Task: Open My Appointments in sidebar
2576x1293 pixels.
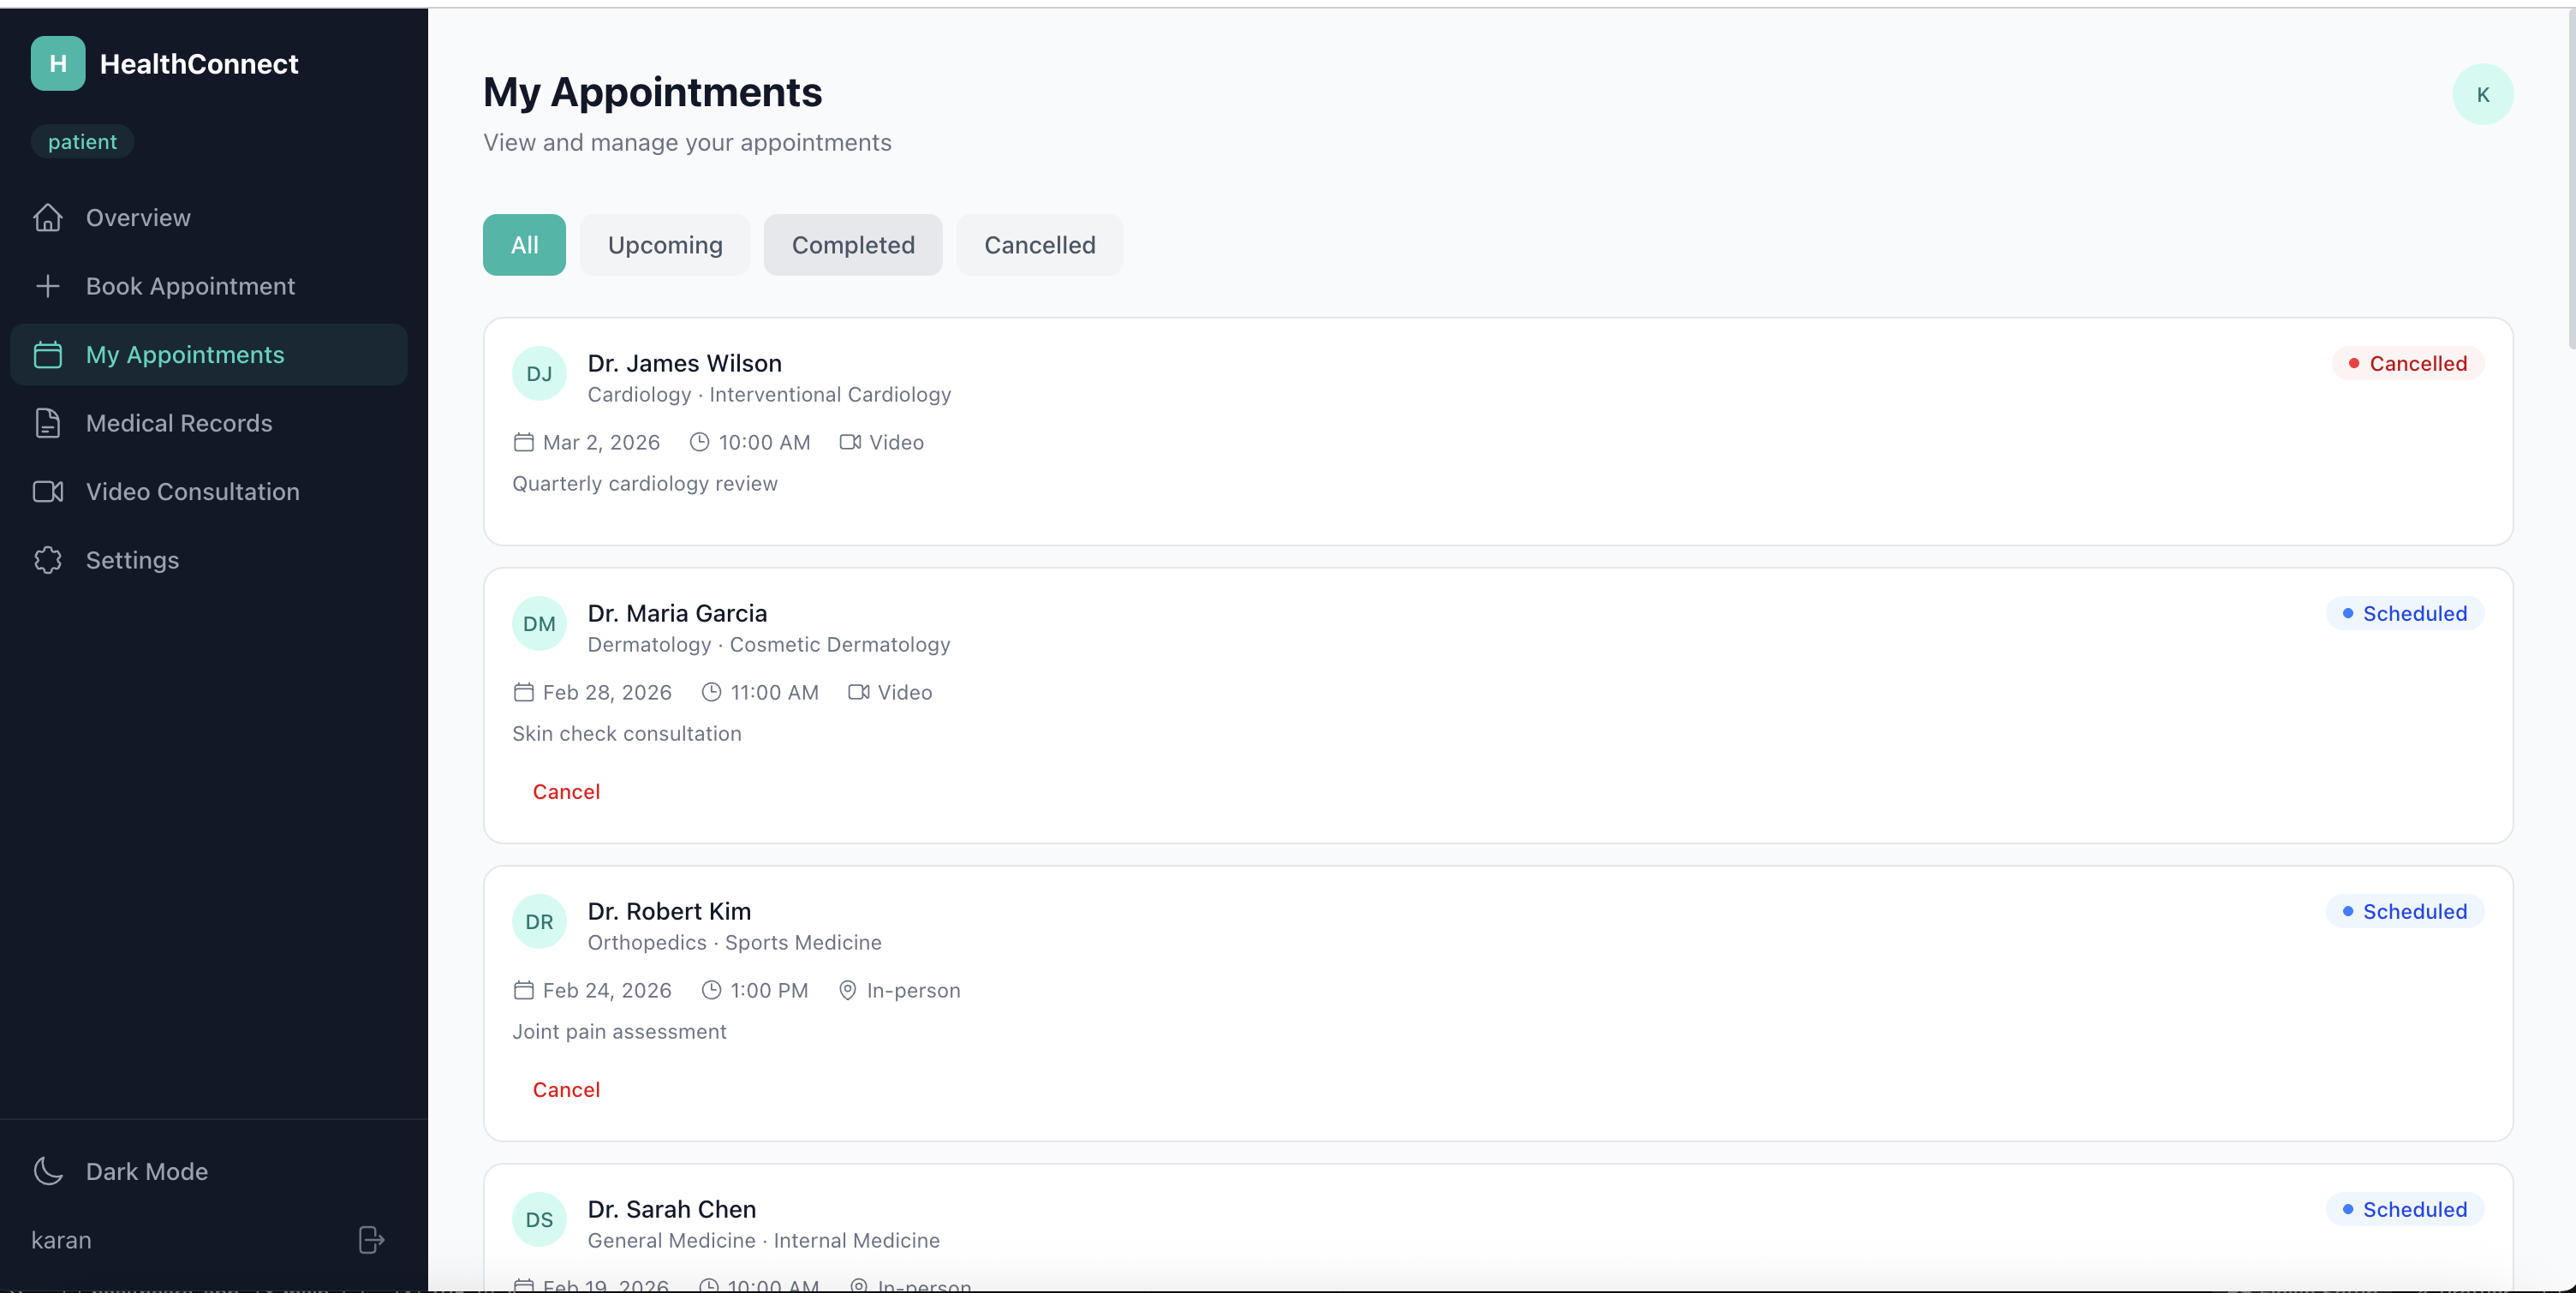Action: 185,355
